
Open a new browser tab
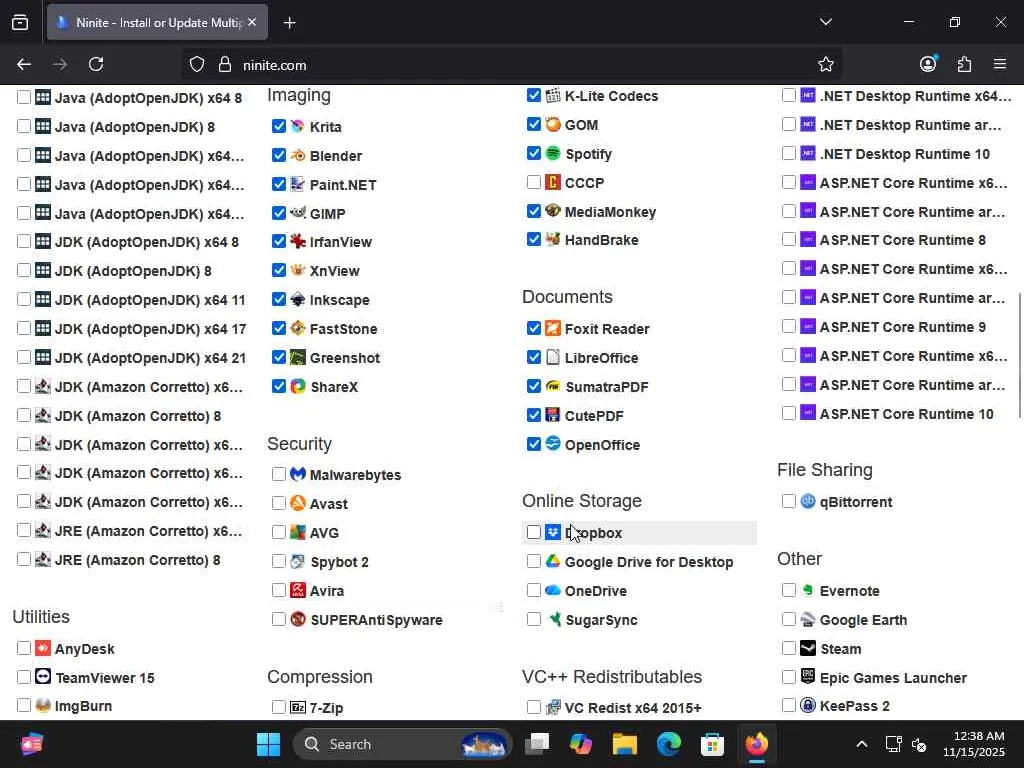pyautogui.click(x=290, y=23)
